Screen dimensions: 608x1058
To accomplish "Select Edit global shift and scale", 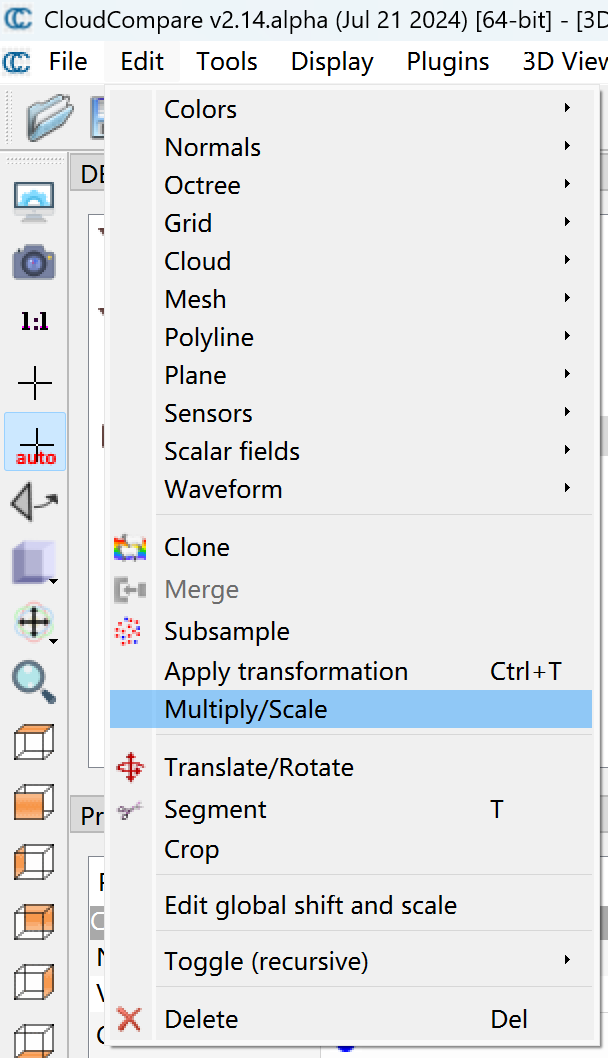I will tap(351, 906).
